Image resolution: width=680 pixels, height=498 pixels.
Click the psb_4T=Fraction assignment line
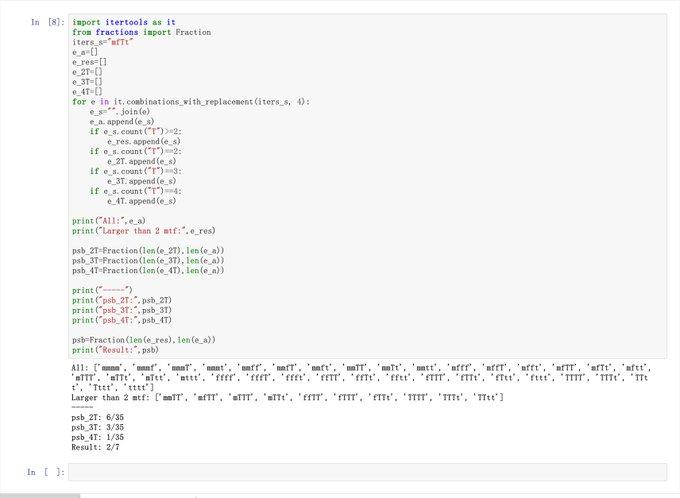tap(147, 270)
